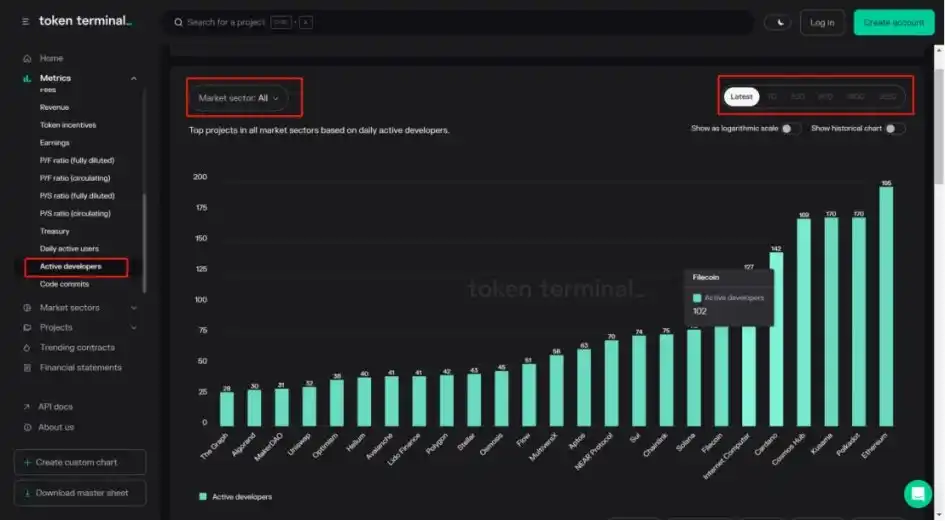Enable Show as logarithmic scale

point(791,128)
